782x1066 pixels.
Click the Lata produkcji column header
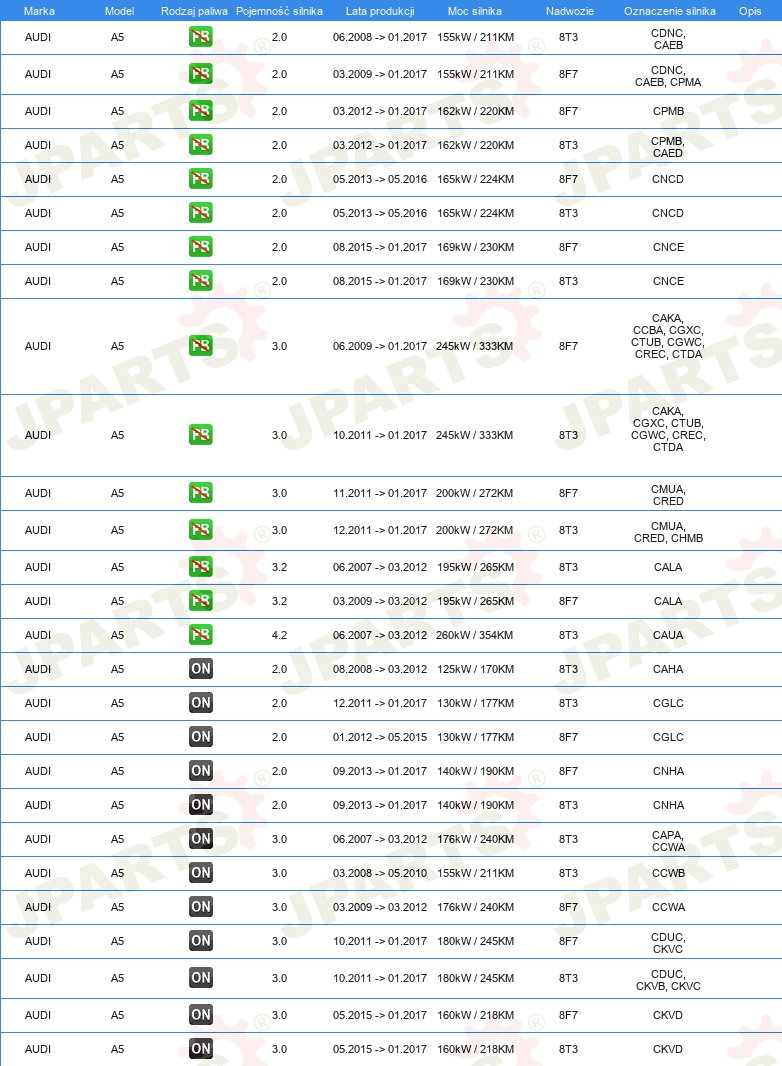380,11
